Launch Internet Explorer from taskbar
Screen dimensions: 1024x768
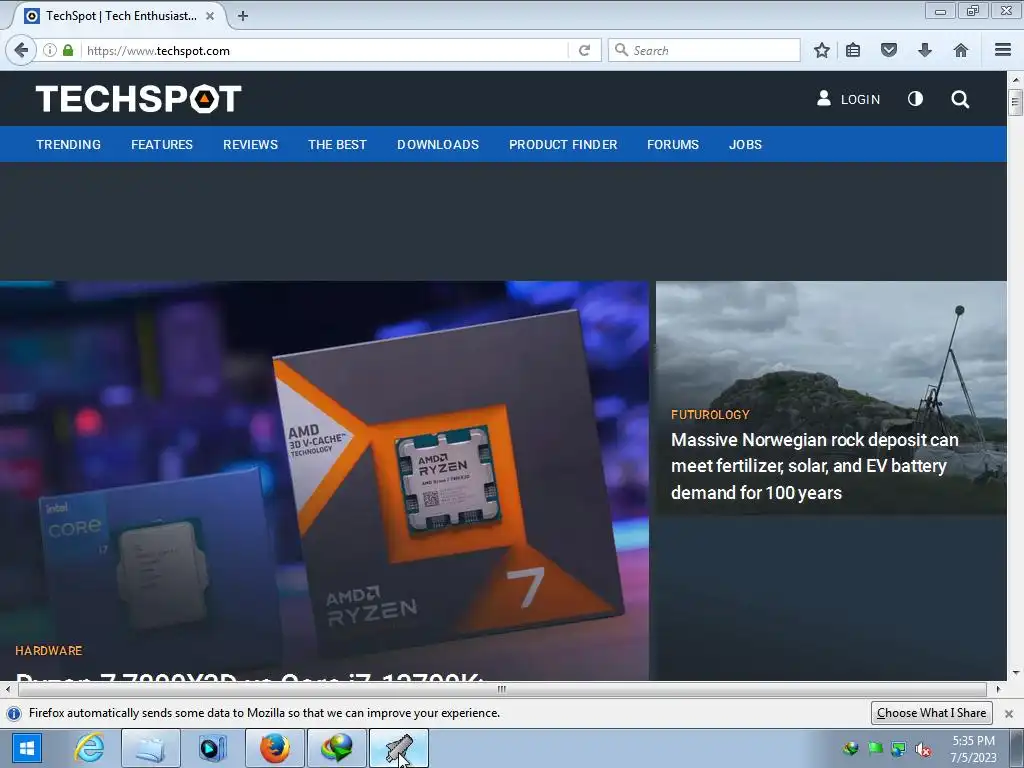89,748
